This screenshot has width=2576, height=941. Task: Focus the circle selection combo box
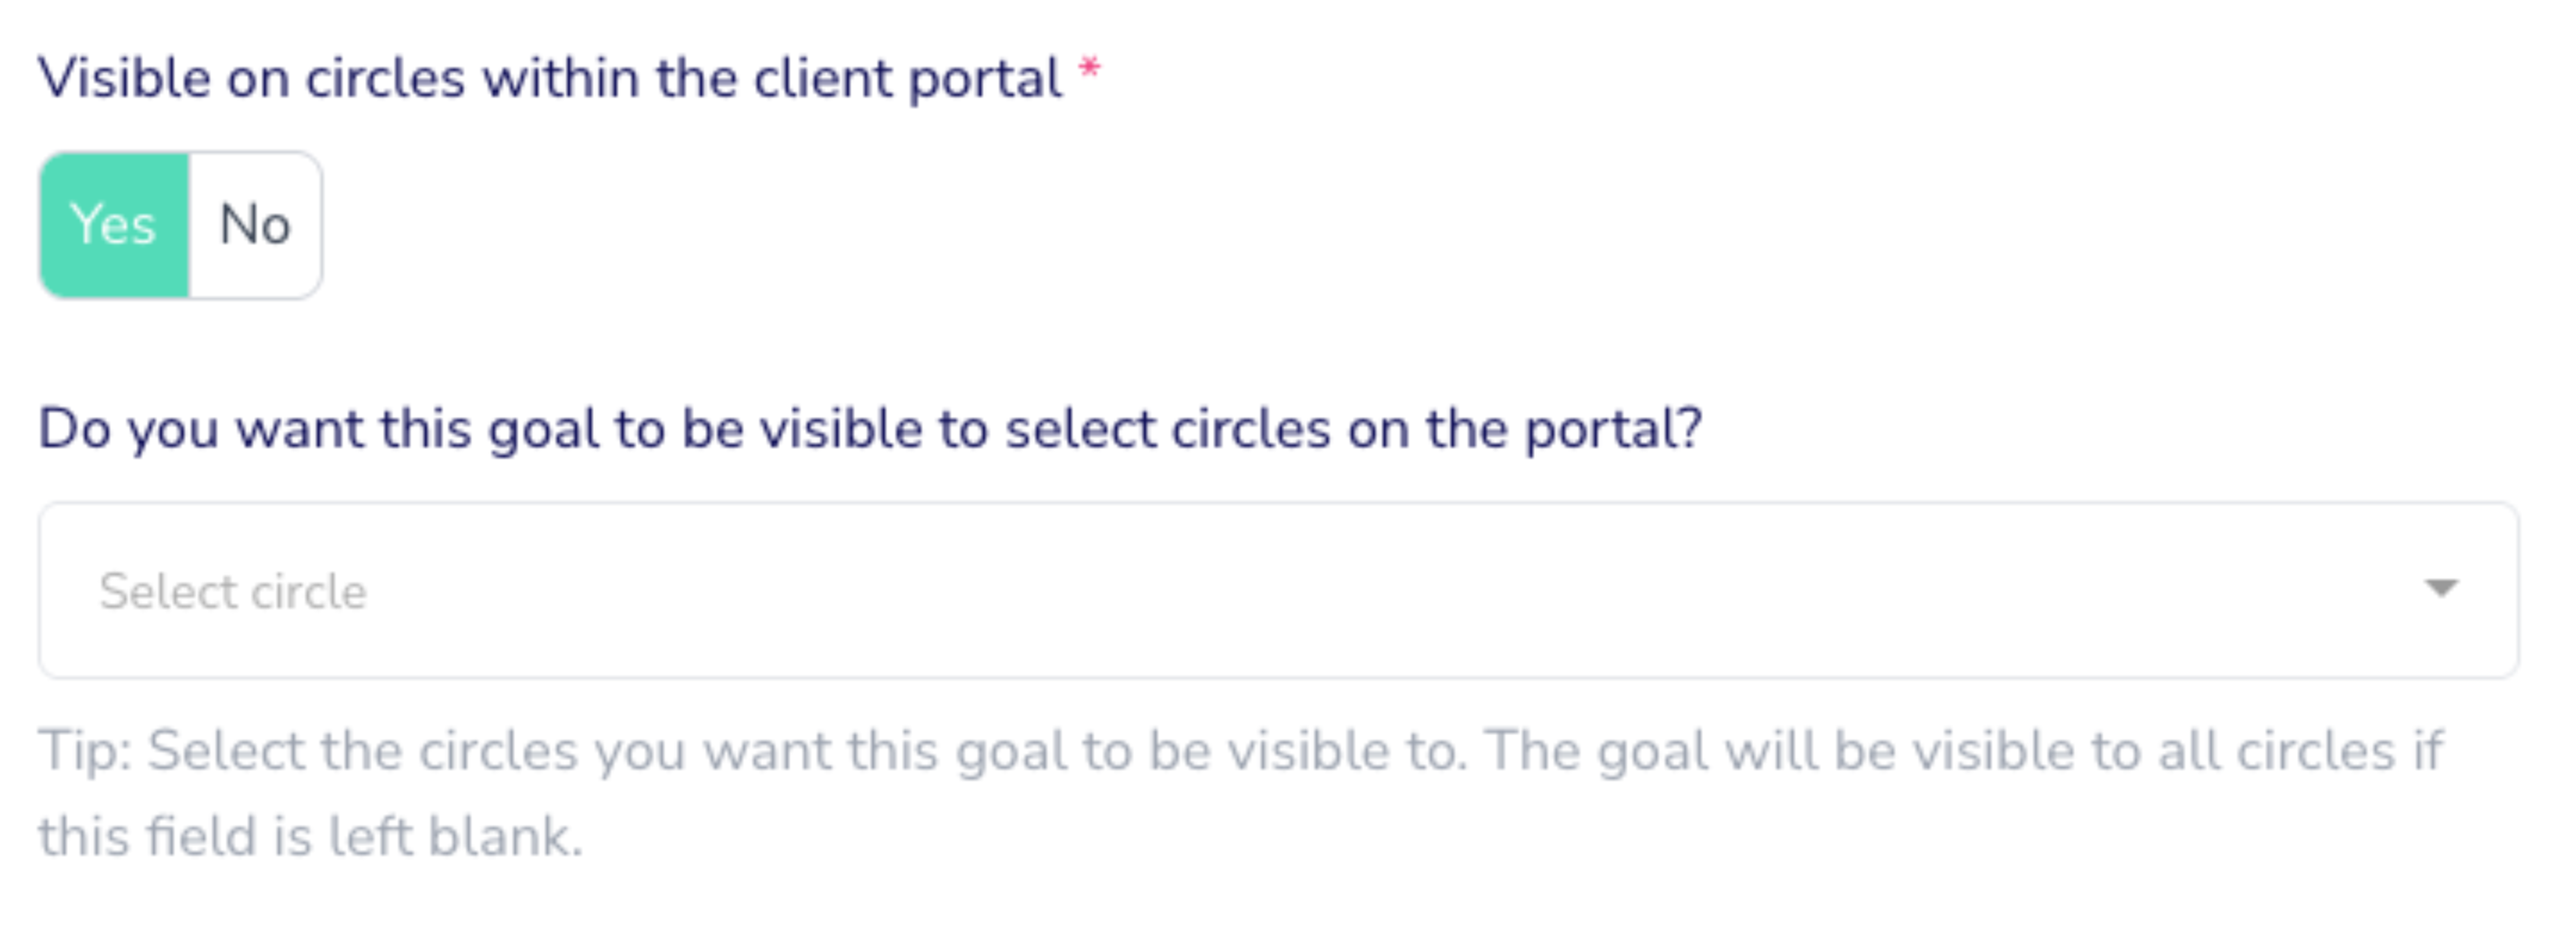pos(1277,590)
